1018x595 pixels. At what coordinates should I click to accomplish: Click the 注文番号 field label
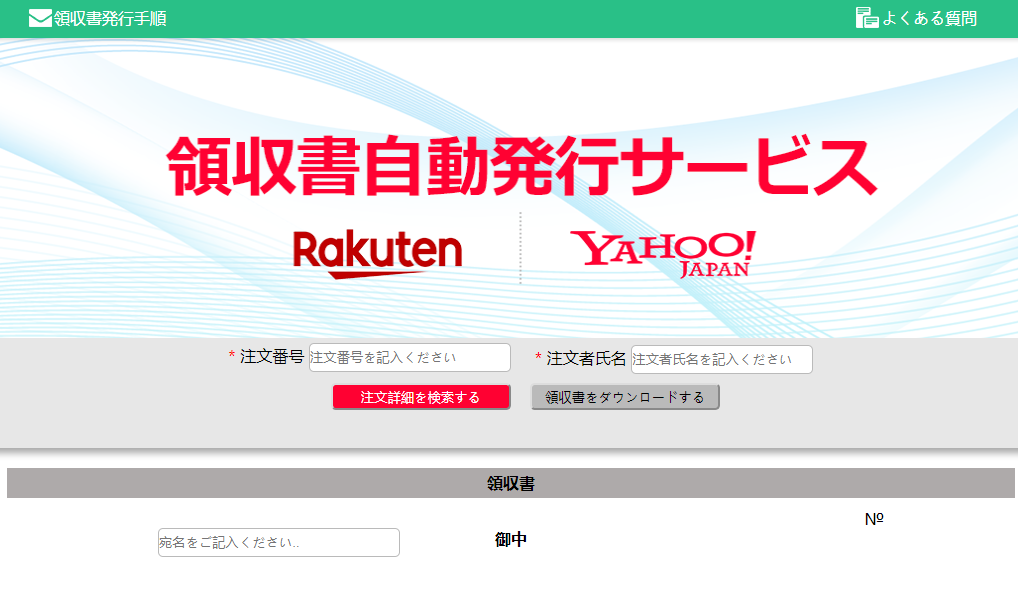(x=271, y=357)
